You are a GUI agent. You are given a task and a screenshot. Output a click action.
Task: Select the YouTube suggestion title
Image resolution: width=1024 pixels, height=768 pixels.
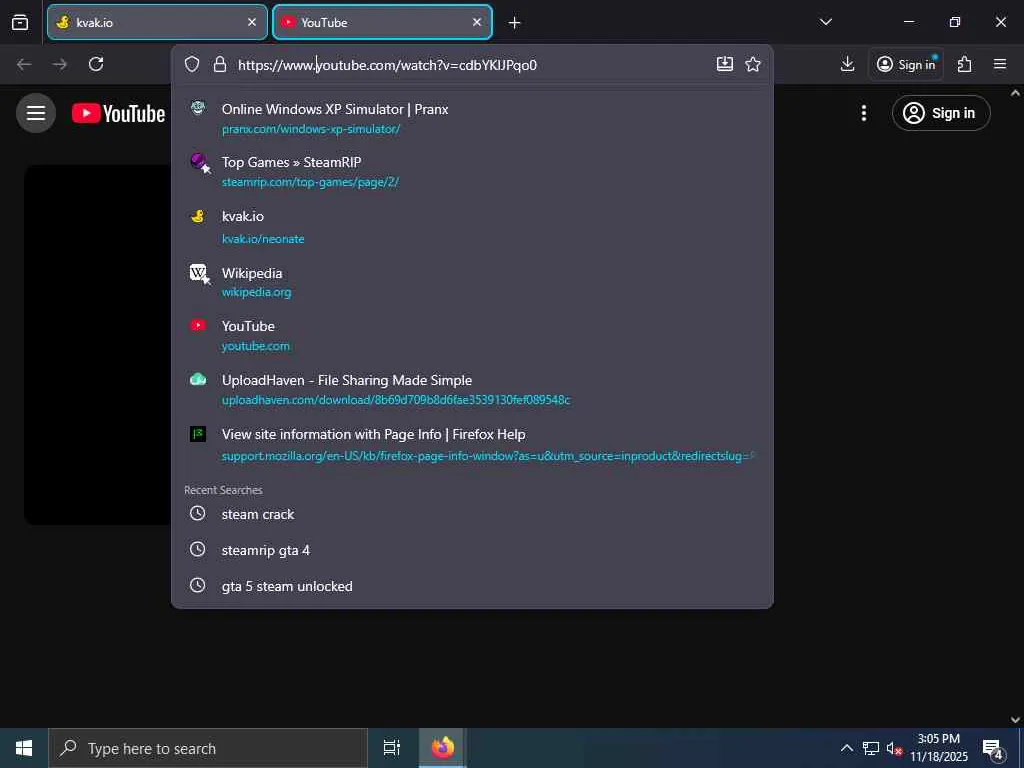(x=248, y=326)
